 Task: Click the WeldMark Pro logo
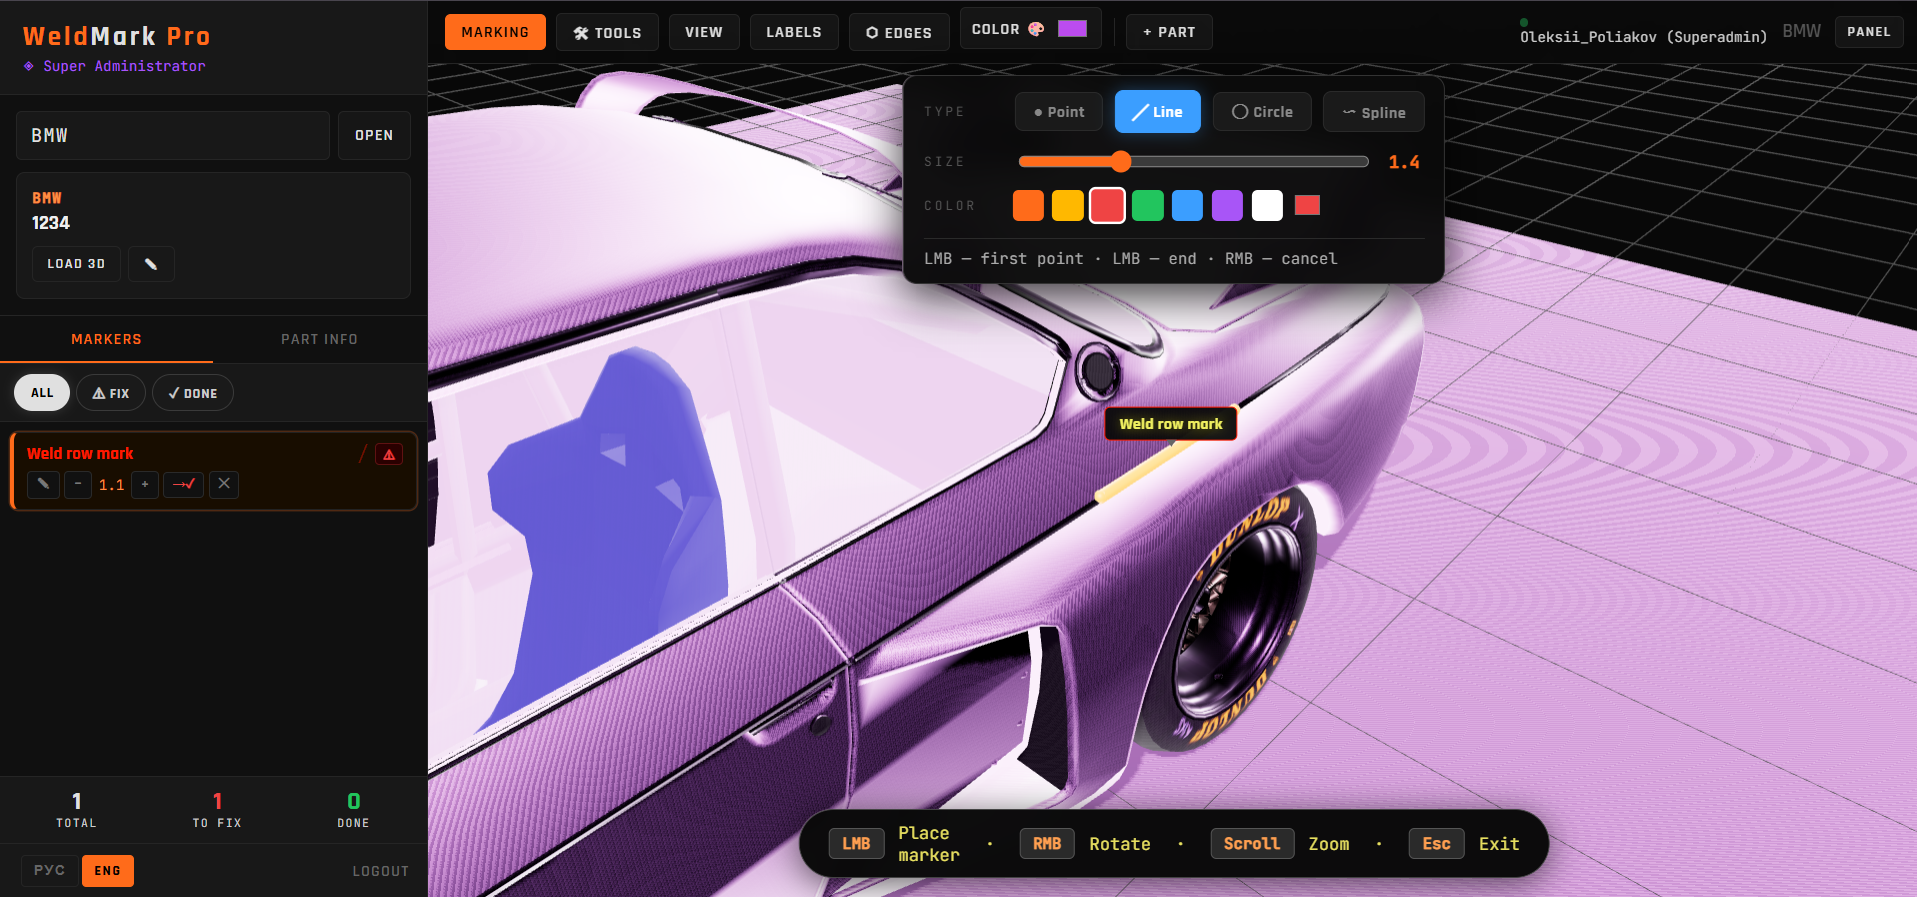117,36
